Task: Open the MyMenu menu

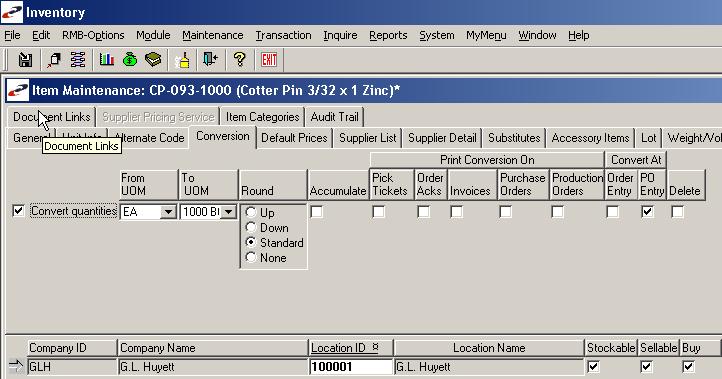Action: click(x=486, y=35)
